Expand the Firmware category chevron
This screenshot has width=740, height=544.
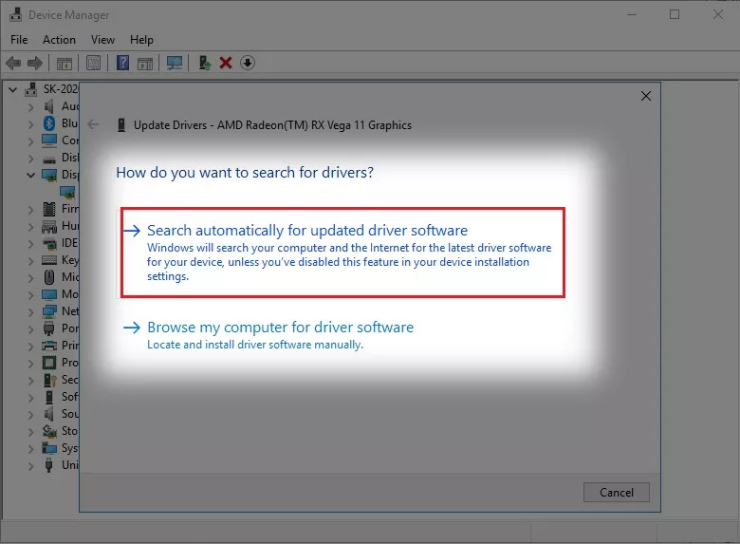(x=31, y=209)
